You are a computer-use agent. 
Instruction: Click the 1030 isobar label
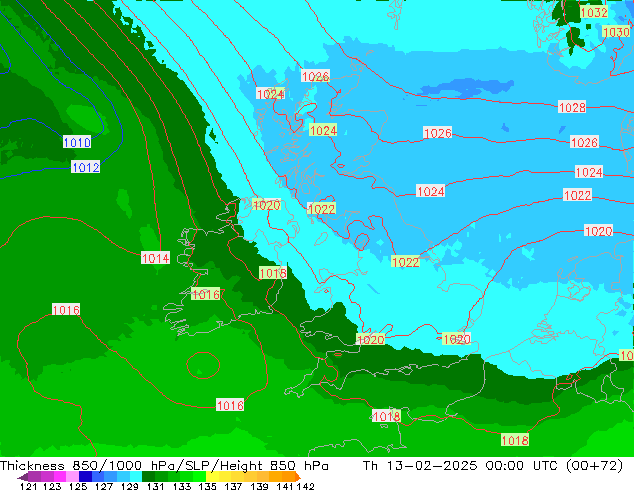click(616, 32)
